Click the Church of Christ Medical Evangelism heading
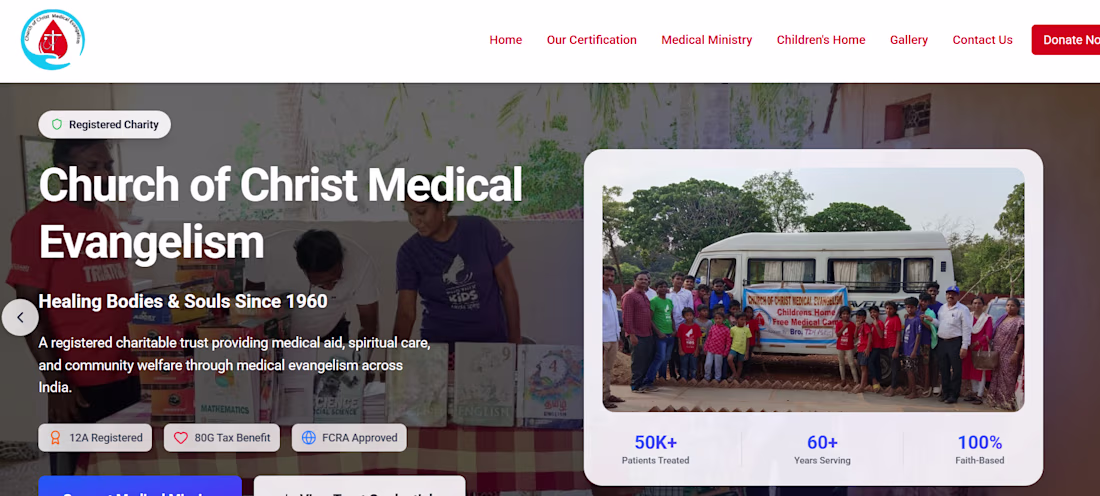Image resolution: width=1100 pixels, height=496 pixels. tap(280, 212)
